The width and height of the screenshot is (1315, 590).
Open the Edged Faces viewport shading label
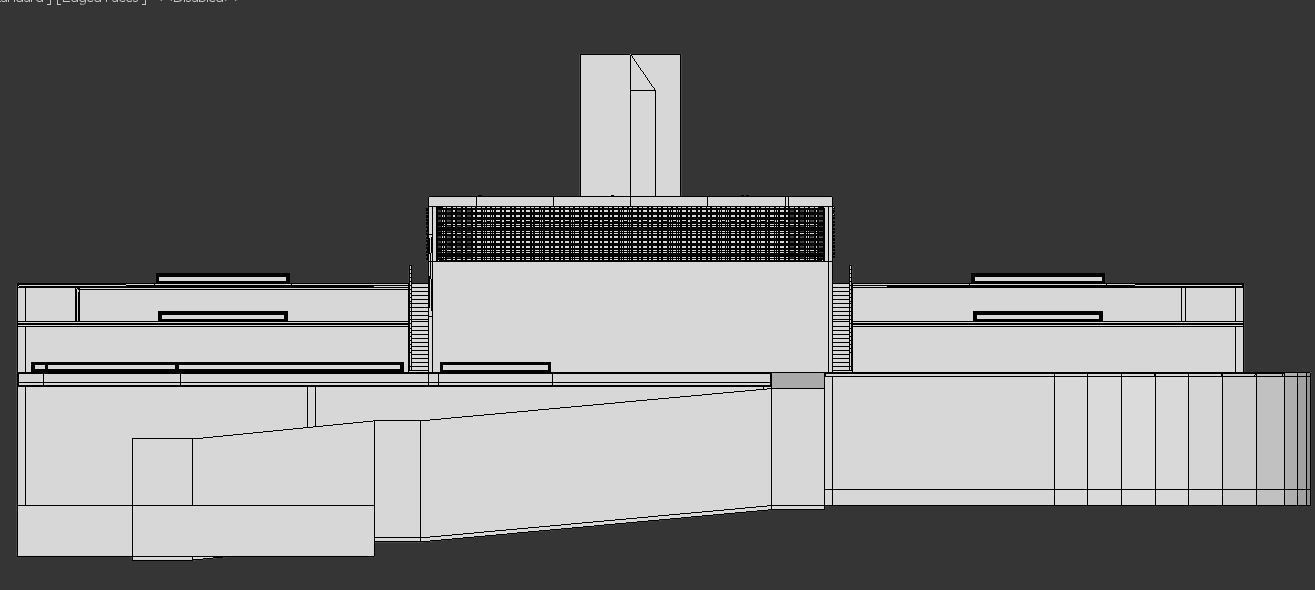pyautogui.click(x=101, y=2)
